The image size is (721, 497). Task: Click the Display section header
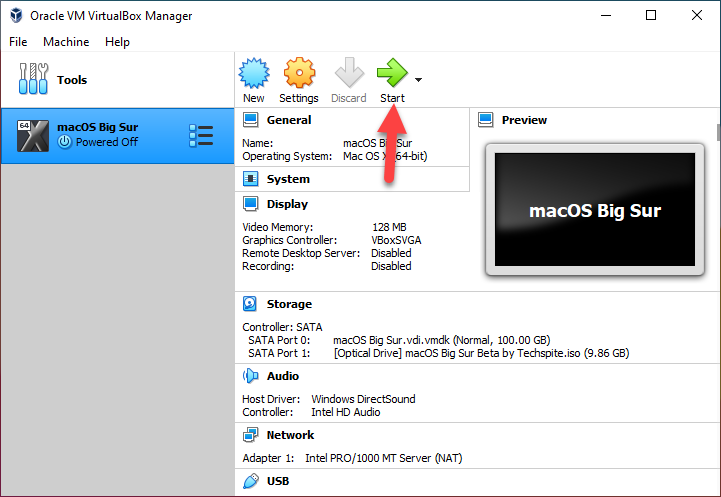(287, 204)
